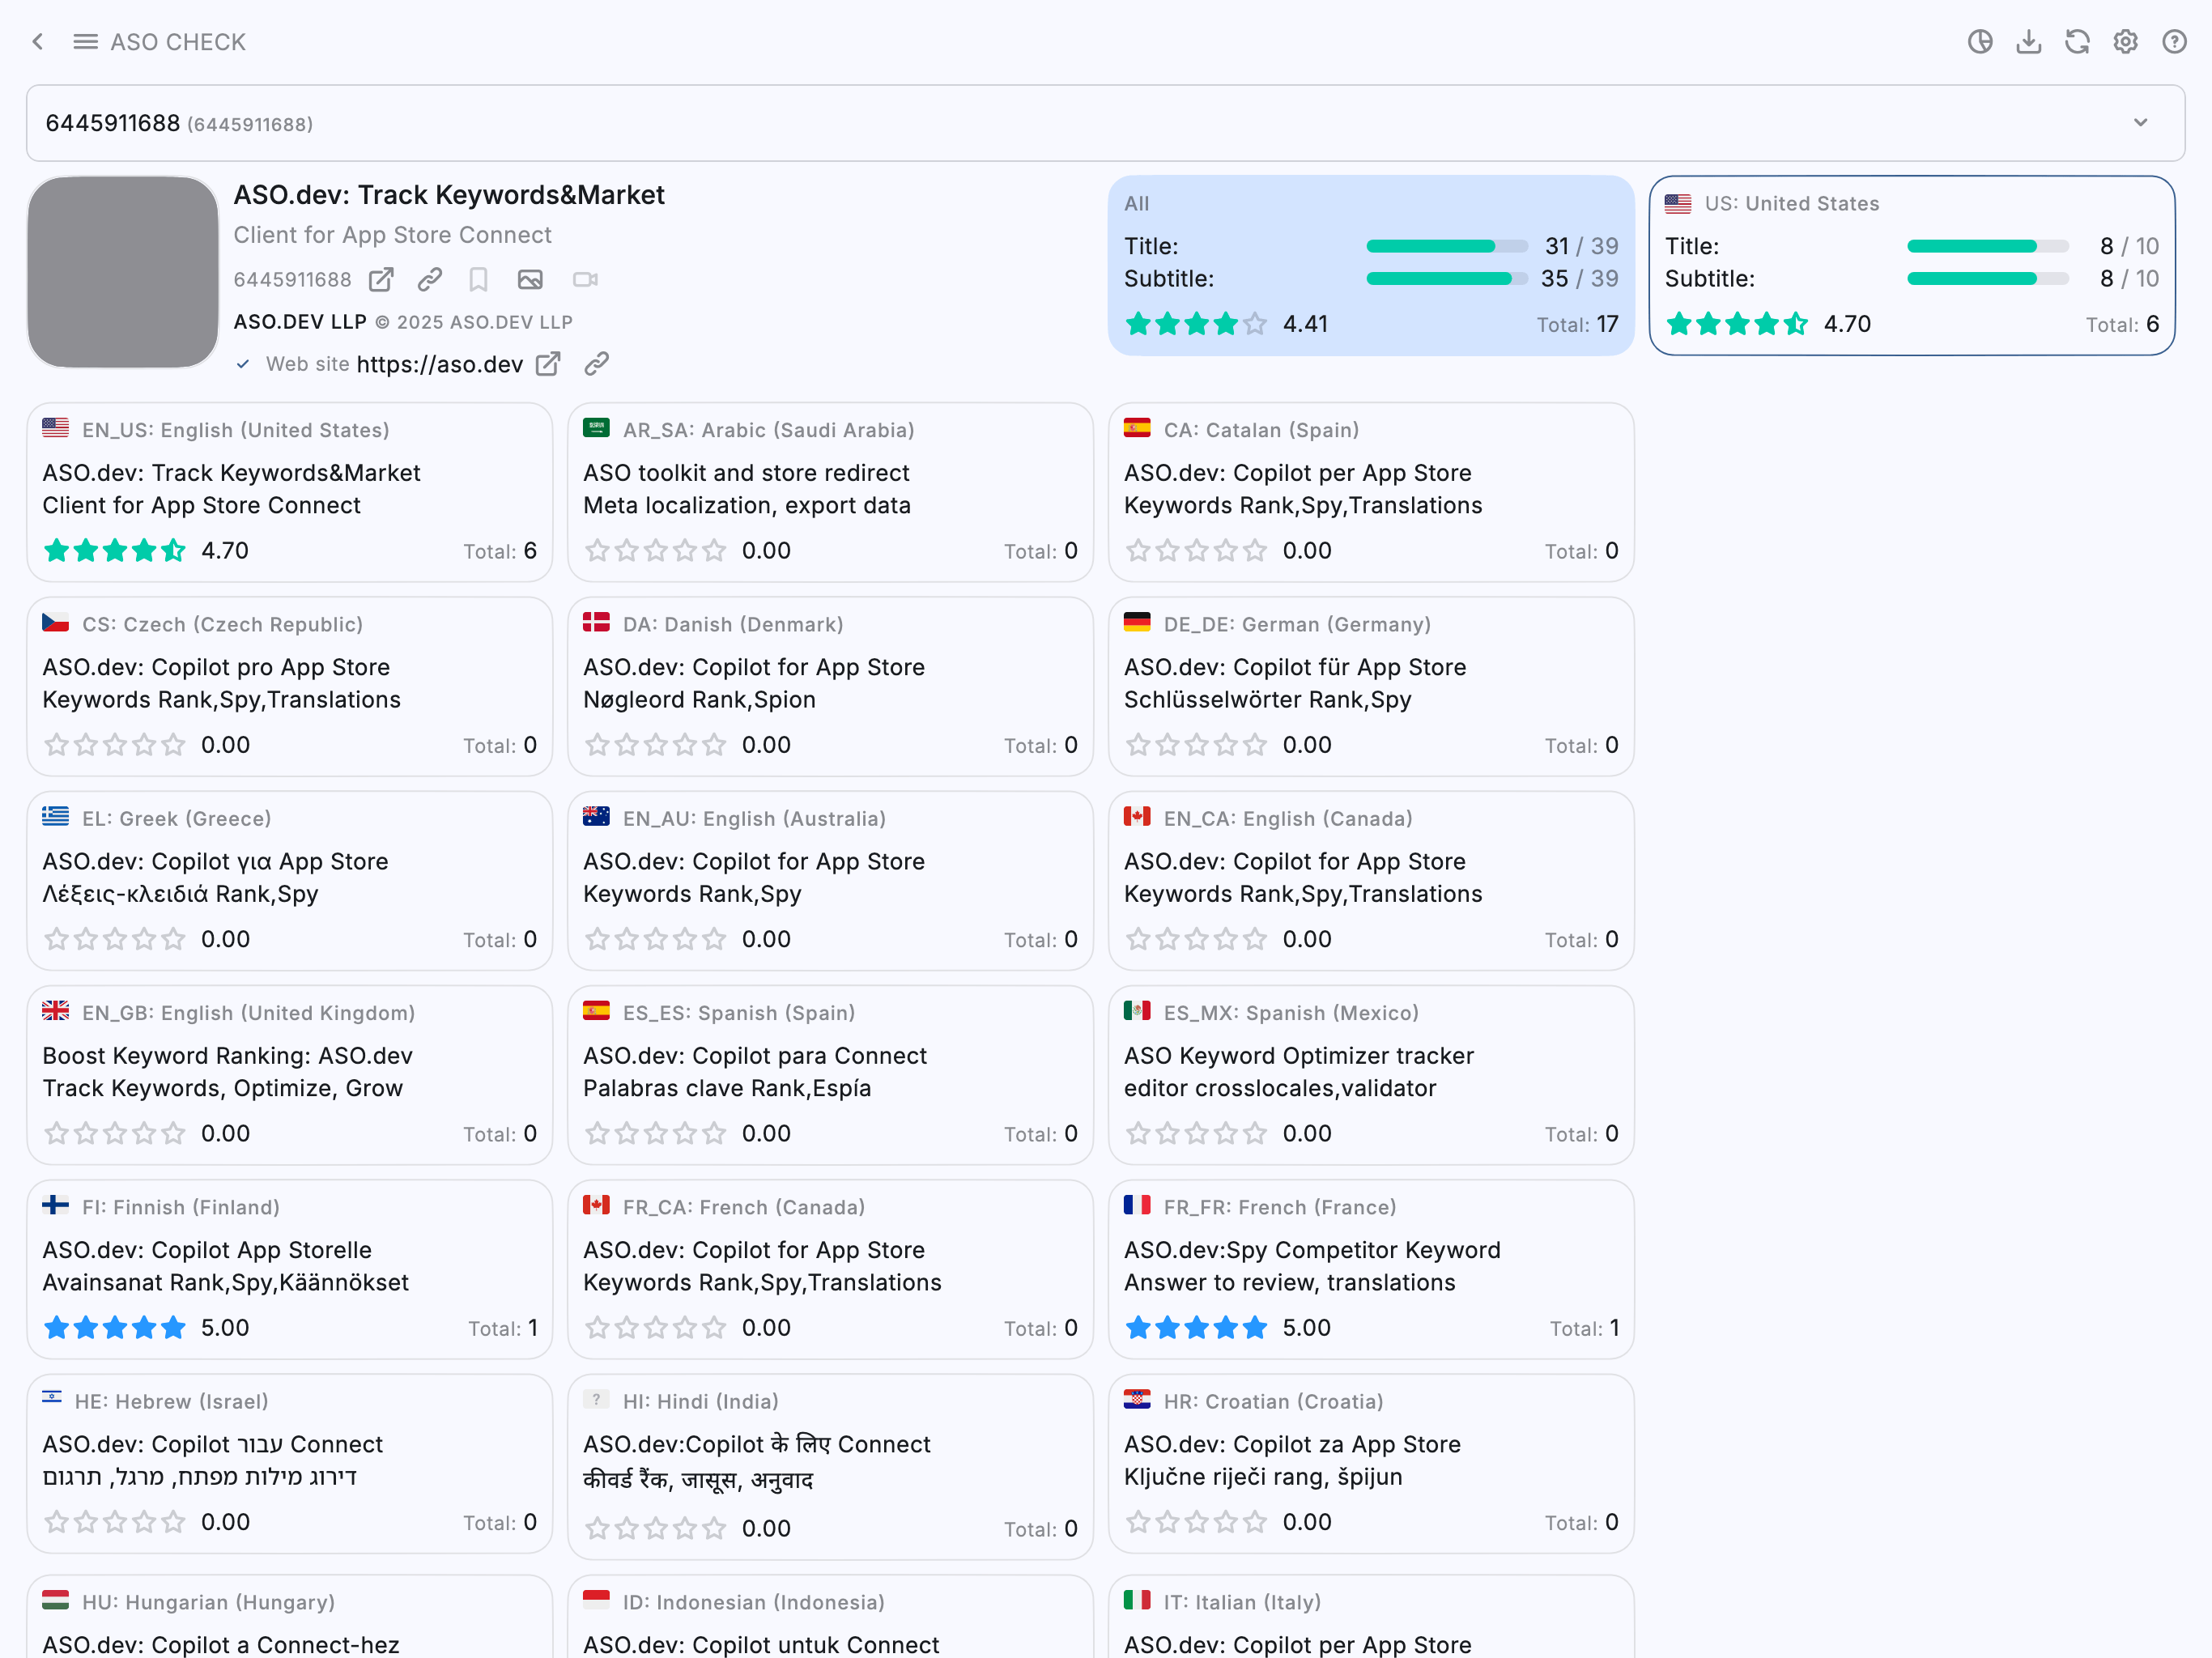Viewport: 2212px width, 1658px height.
Task: Open the hamburger menu beside ASO CHECK
Action: [85, 41]
